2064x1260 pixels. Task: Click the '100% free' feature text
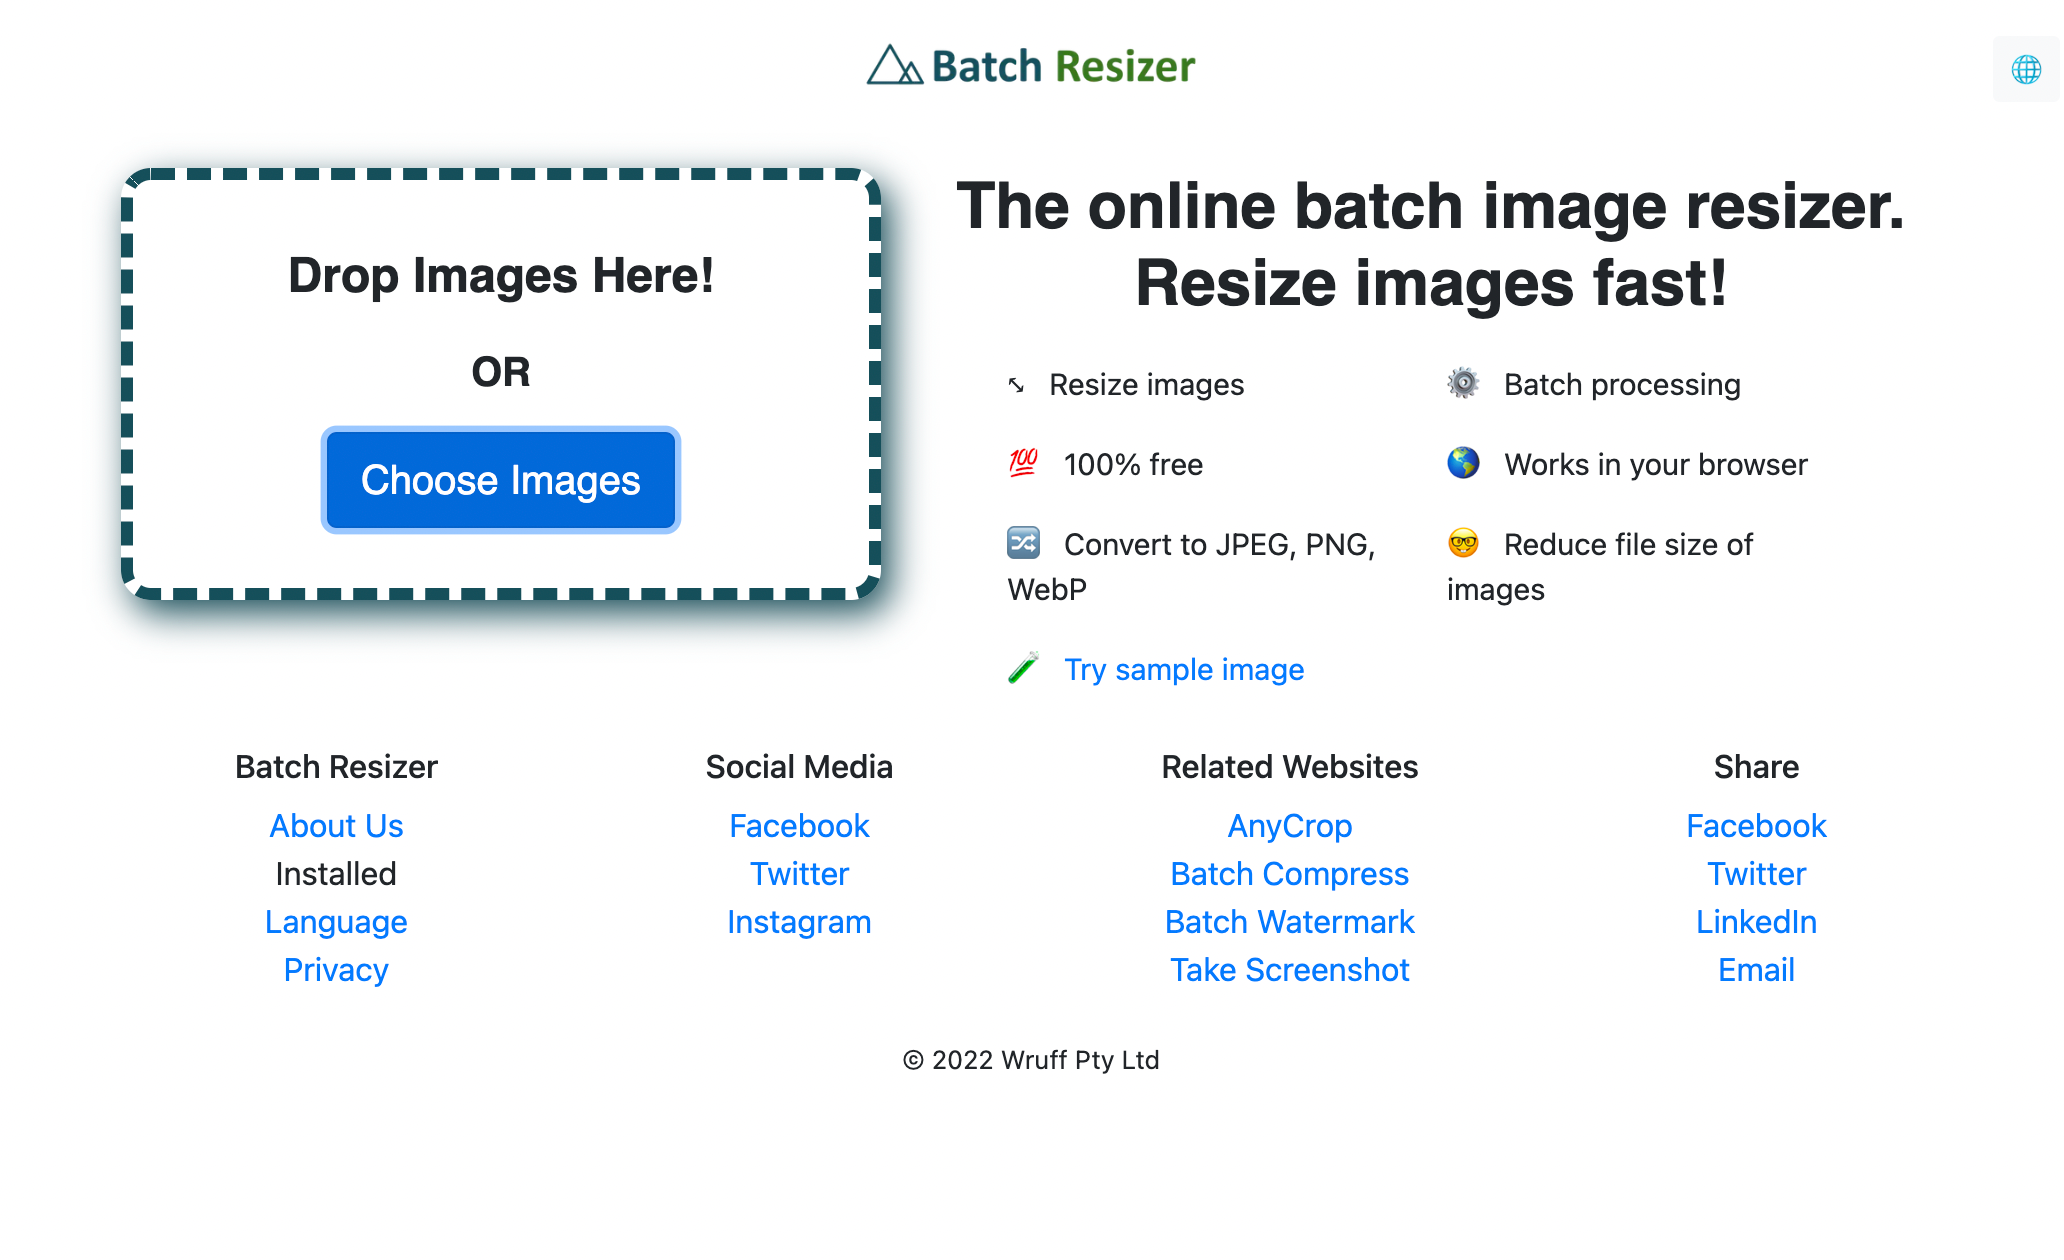coord(1133,465)
